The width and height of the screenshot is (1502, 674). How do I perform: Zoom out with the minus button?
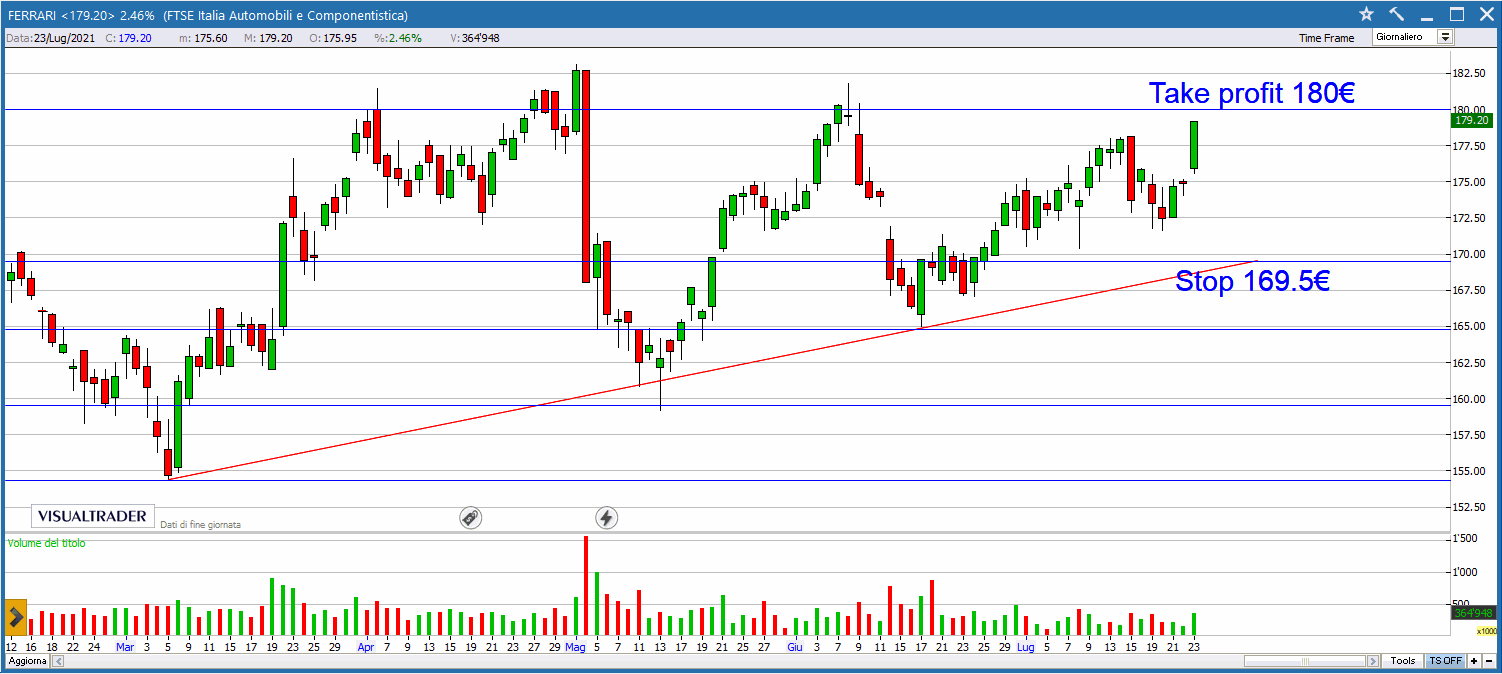point(1488,661)
